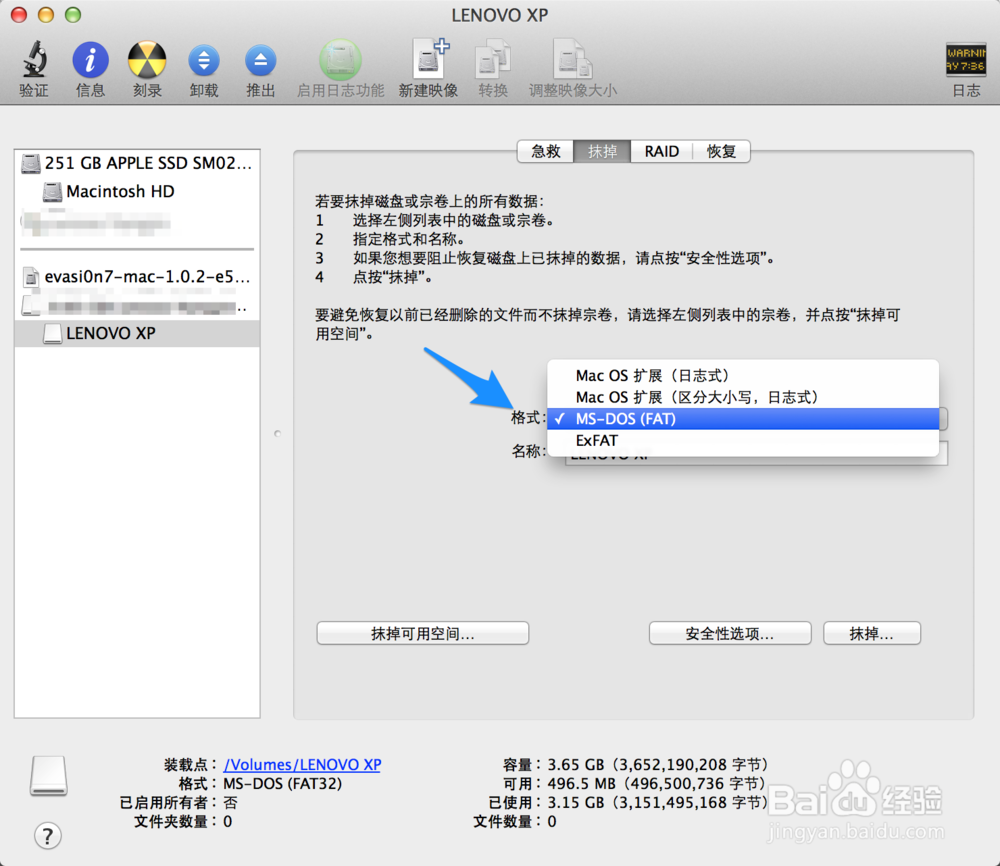Click the sidebar split divider handle
Screen dimensions: 1000x866
(x=277, y=434)
